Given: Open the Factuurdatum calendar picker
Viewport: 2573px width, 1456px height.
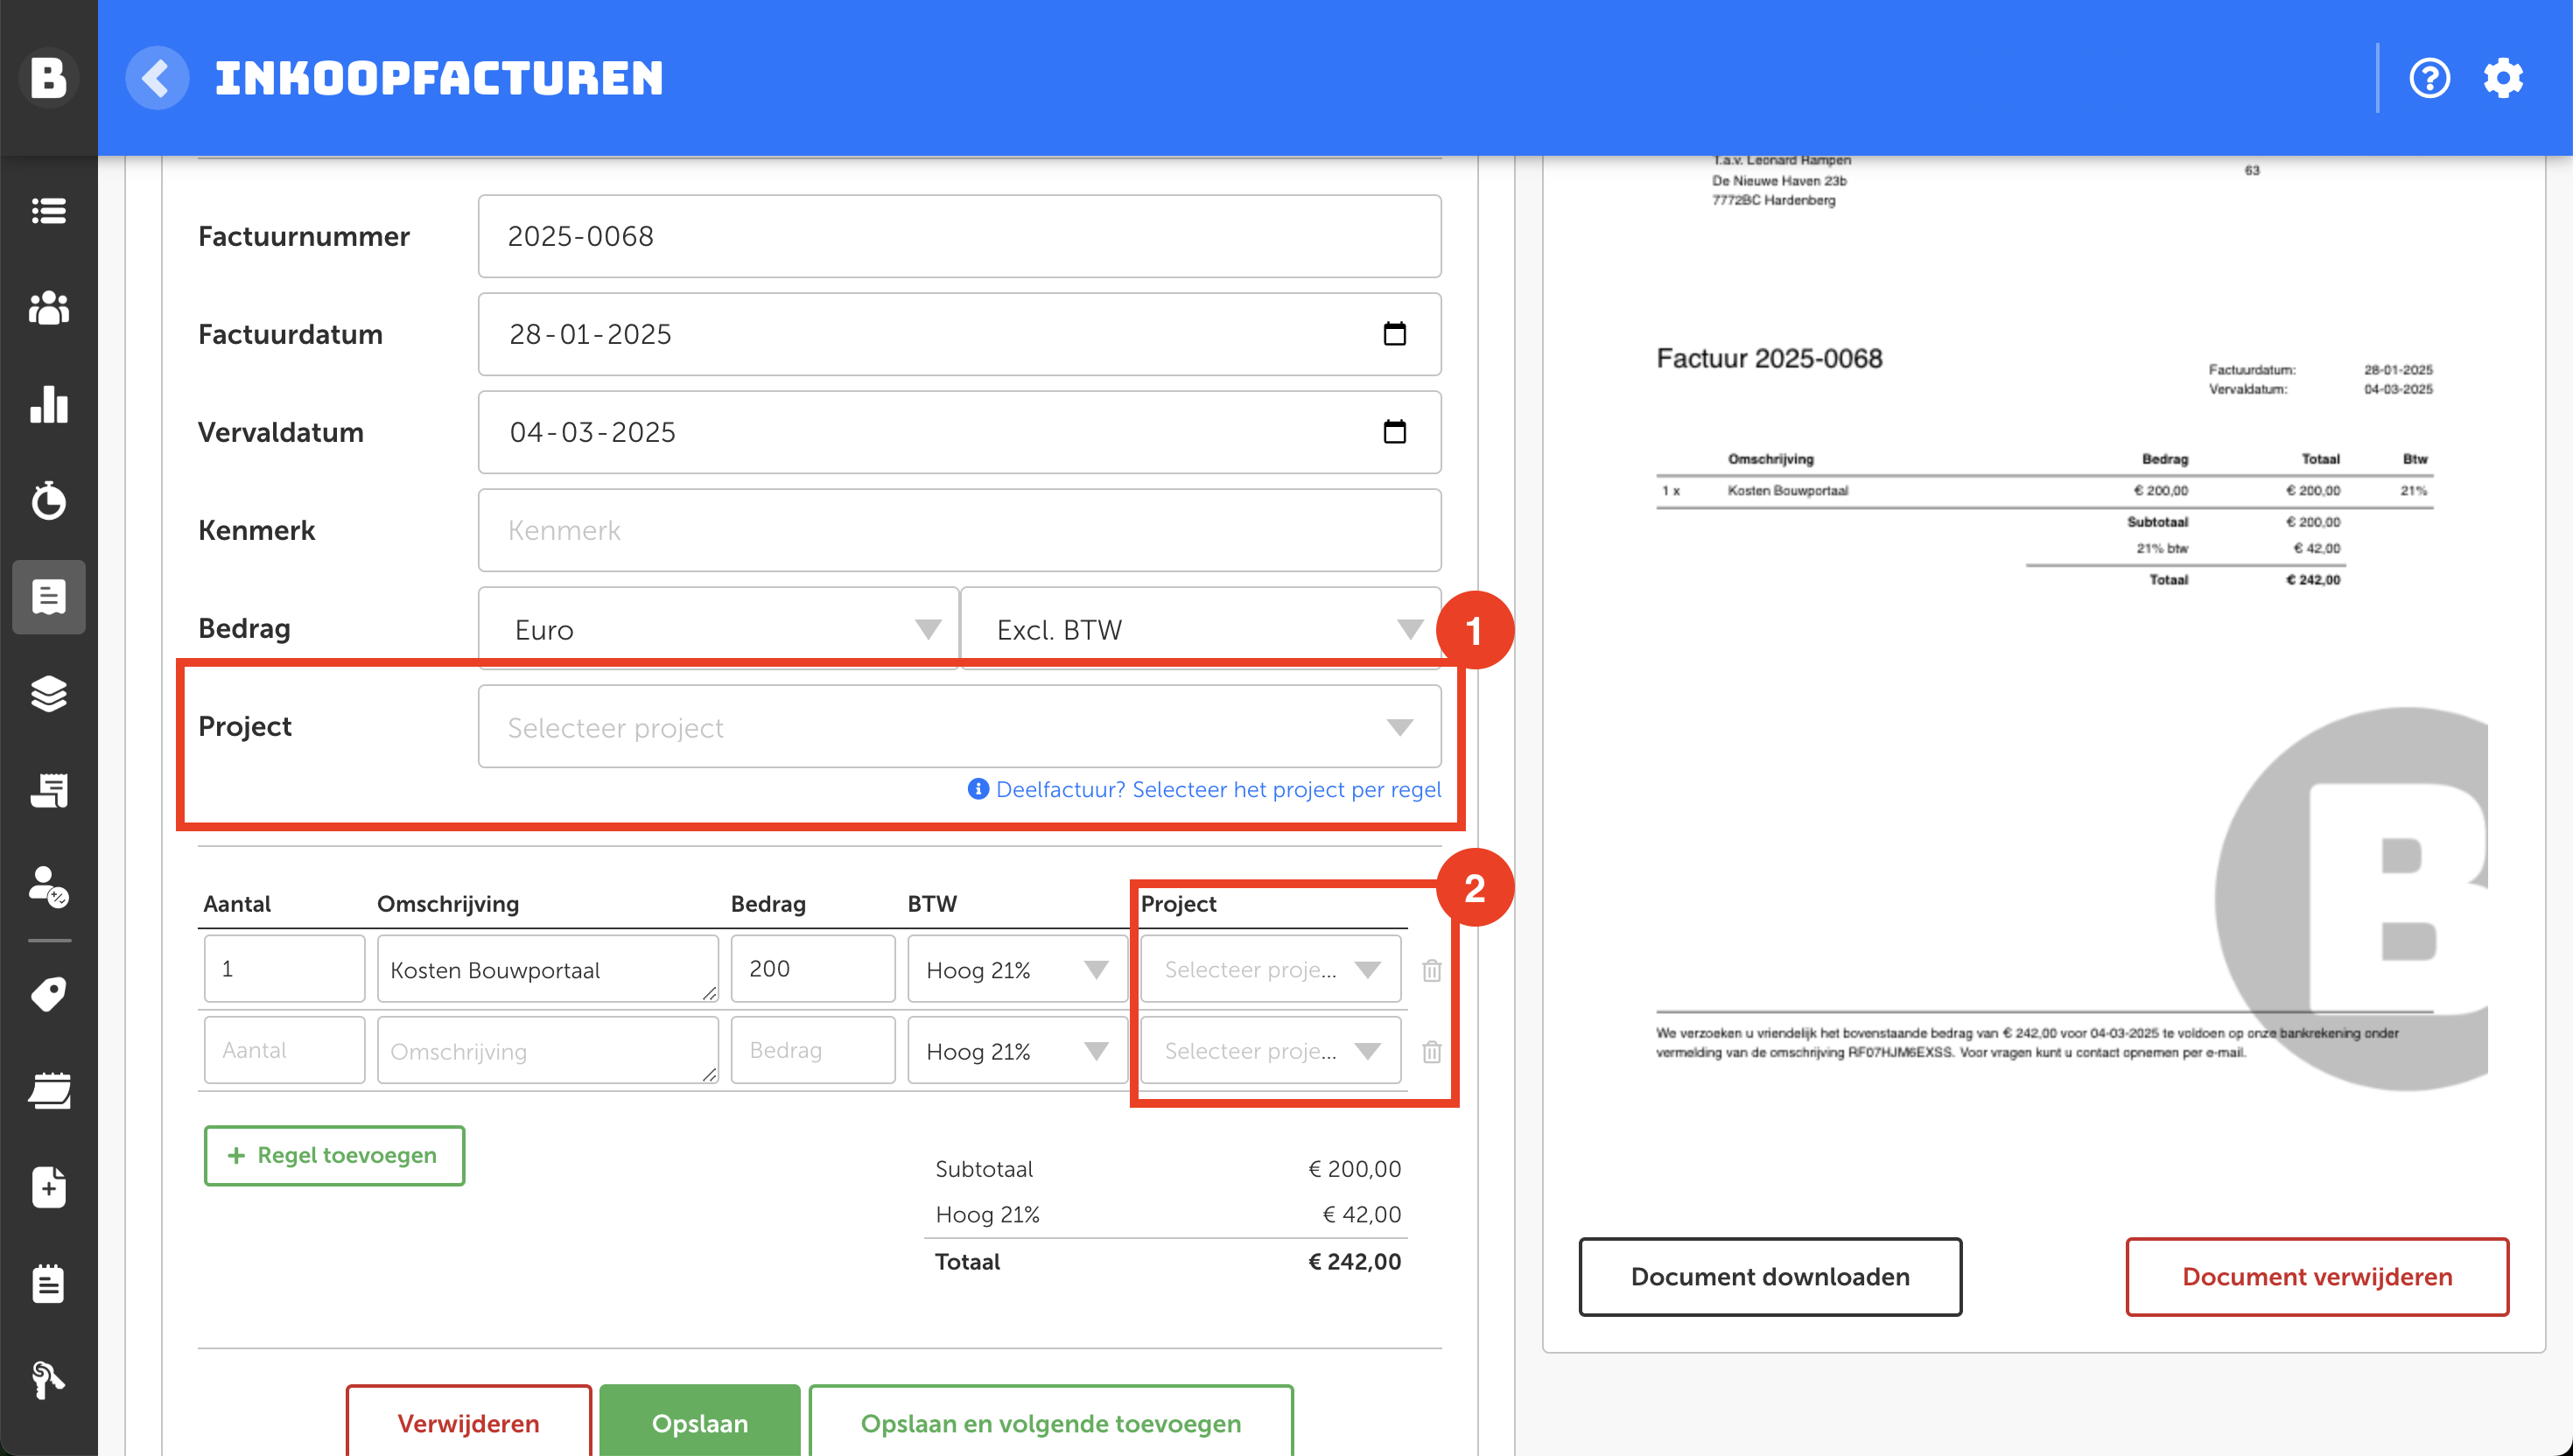Looking at the screenshot, I should click(1394, 334).
